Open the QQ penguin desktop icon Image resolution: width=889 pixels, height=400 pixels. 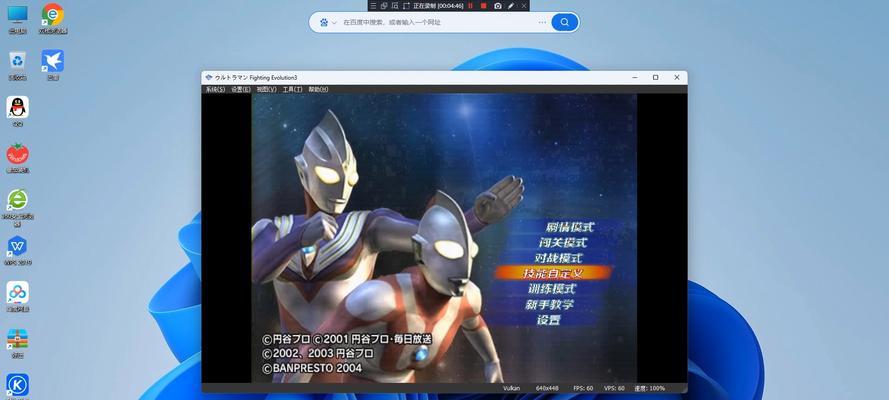[18, 112]
